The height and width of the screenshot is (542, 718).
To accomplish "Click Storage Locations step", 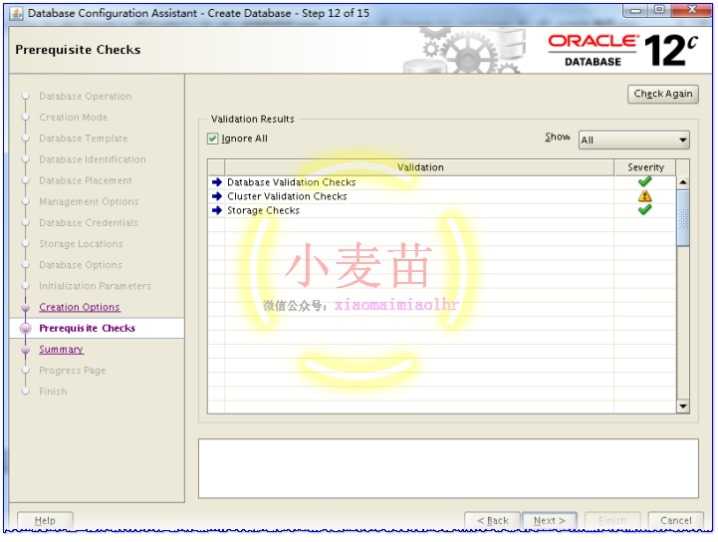I will [81, 244].
